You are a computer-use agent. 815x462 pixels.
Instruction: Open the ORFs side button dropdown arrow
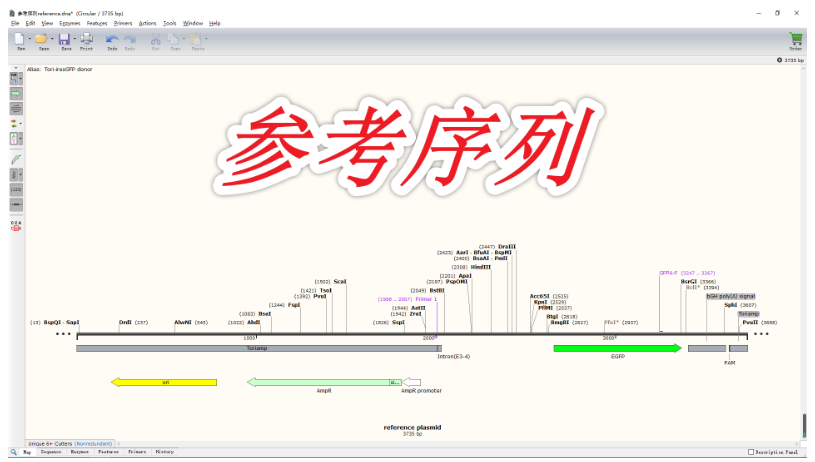21,124
